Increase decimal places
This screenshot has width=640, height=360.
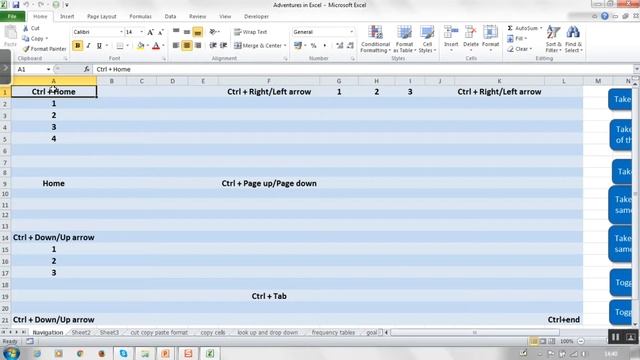(x=340, y=46)
